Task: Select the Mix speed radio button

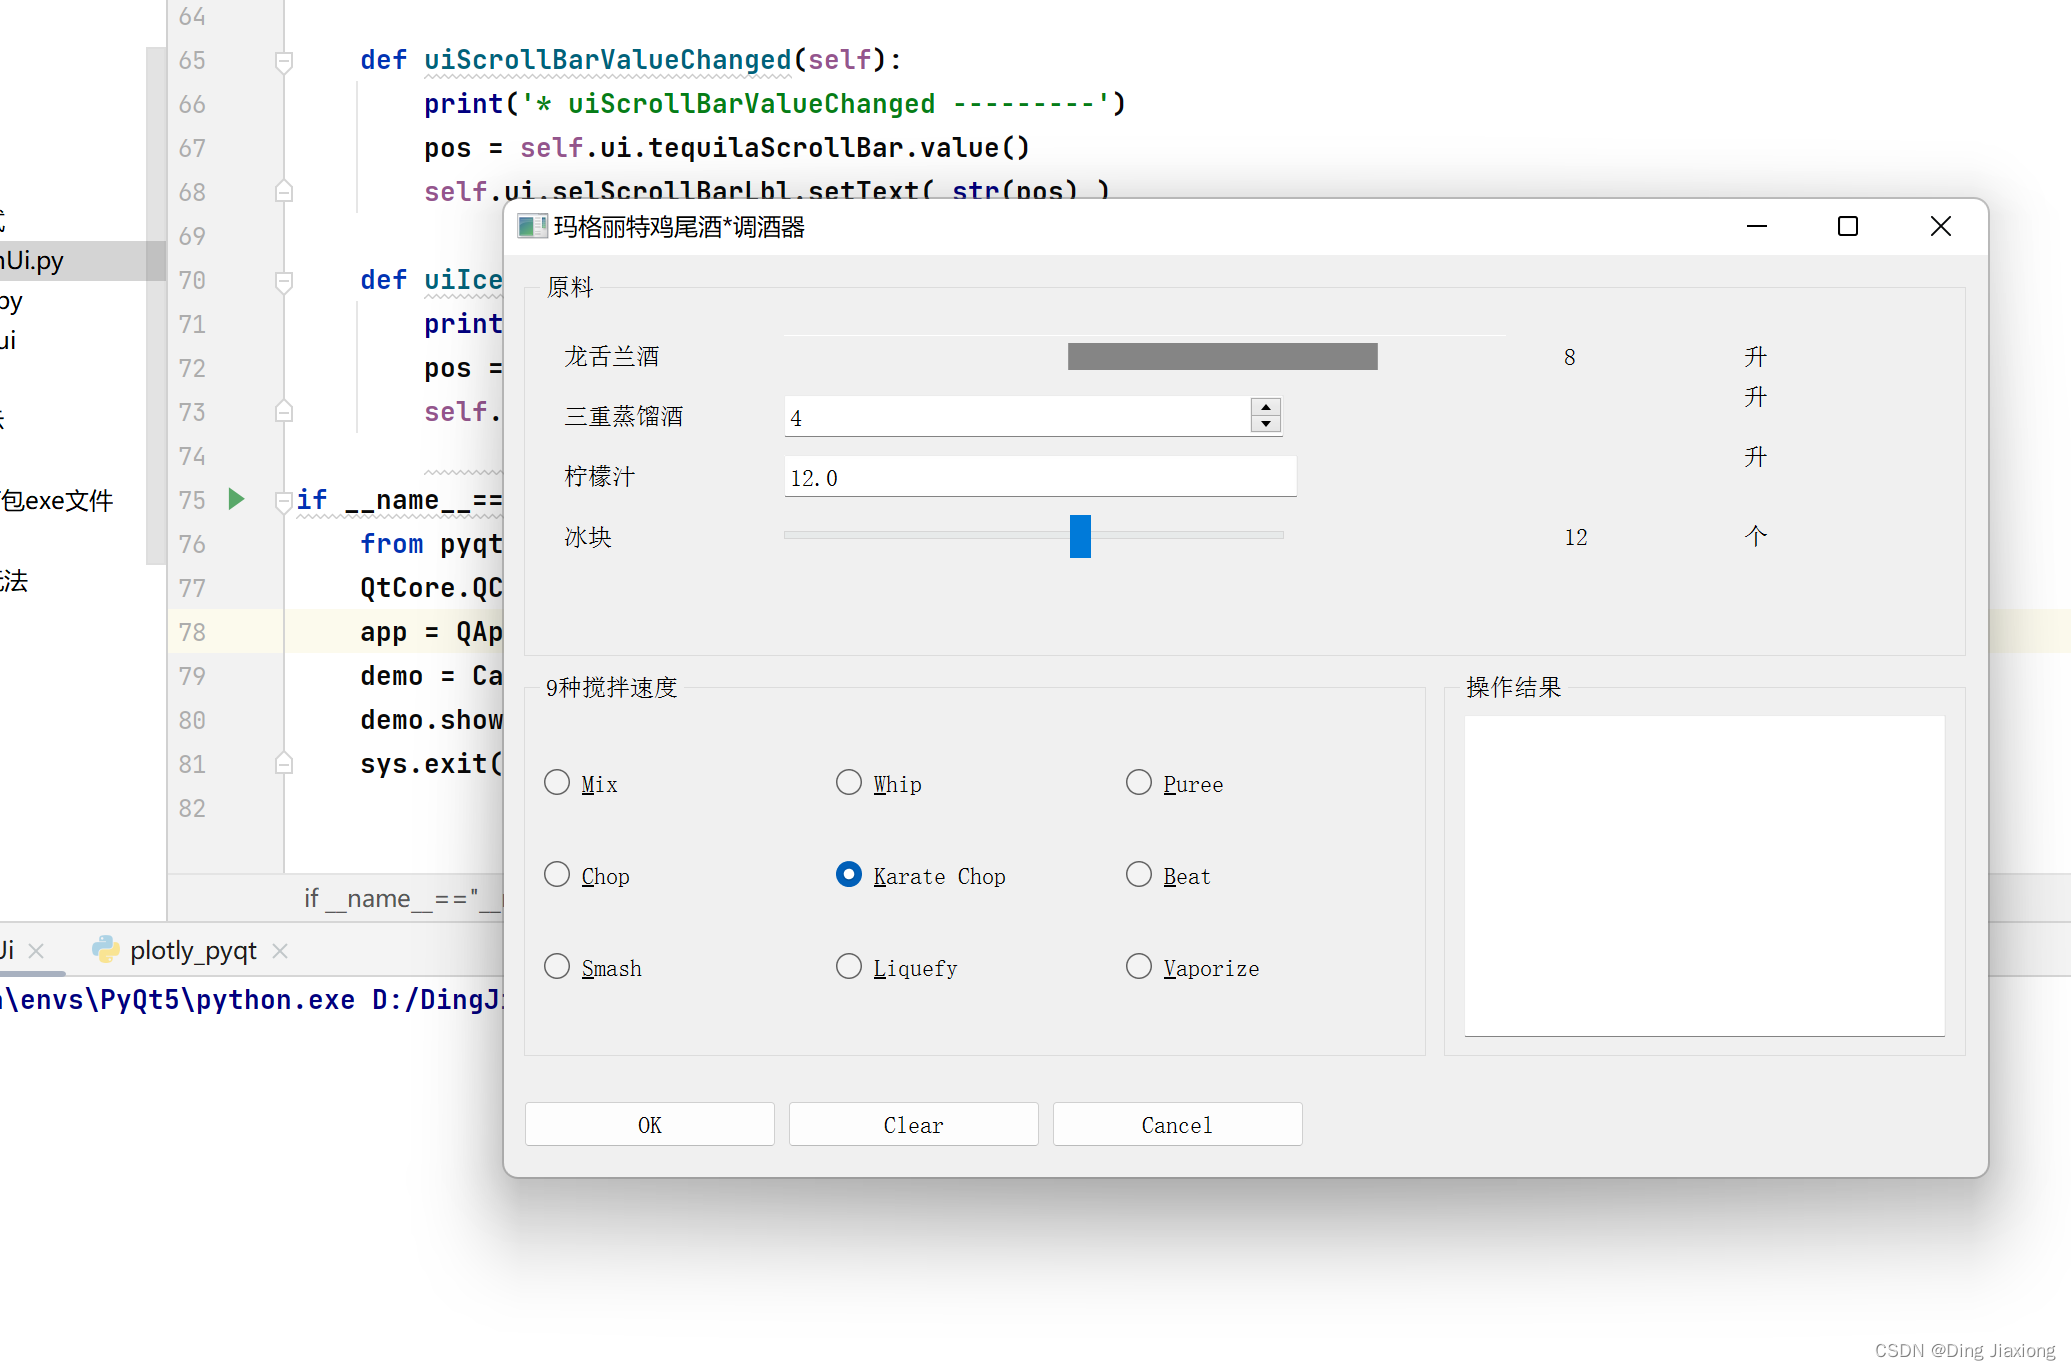Action: point(557,783)
